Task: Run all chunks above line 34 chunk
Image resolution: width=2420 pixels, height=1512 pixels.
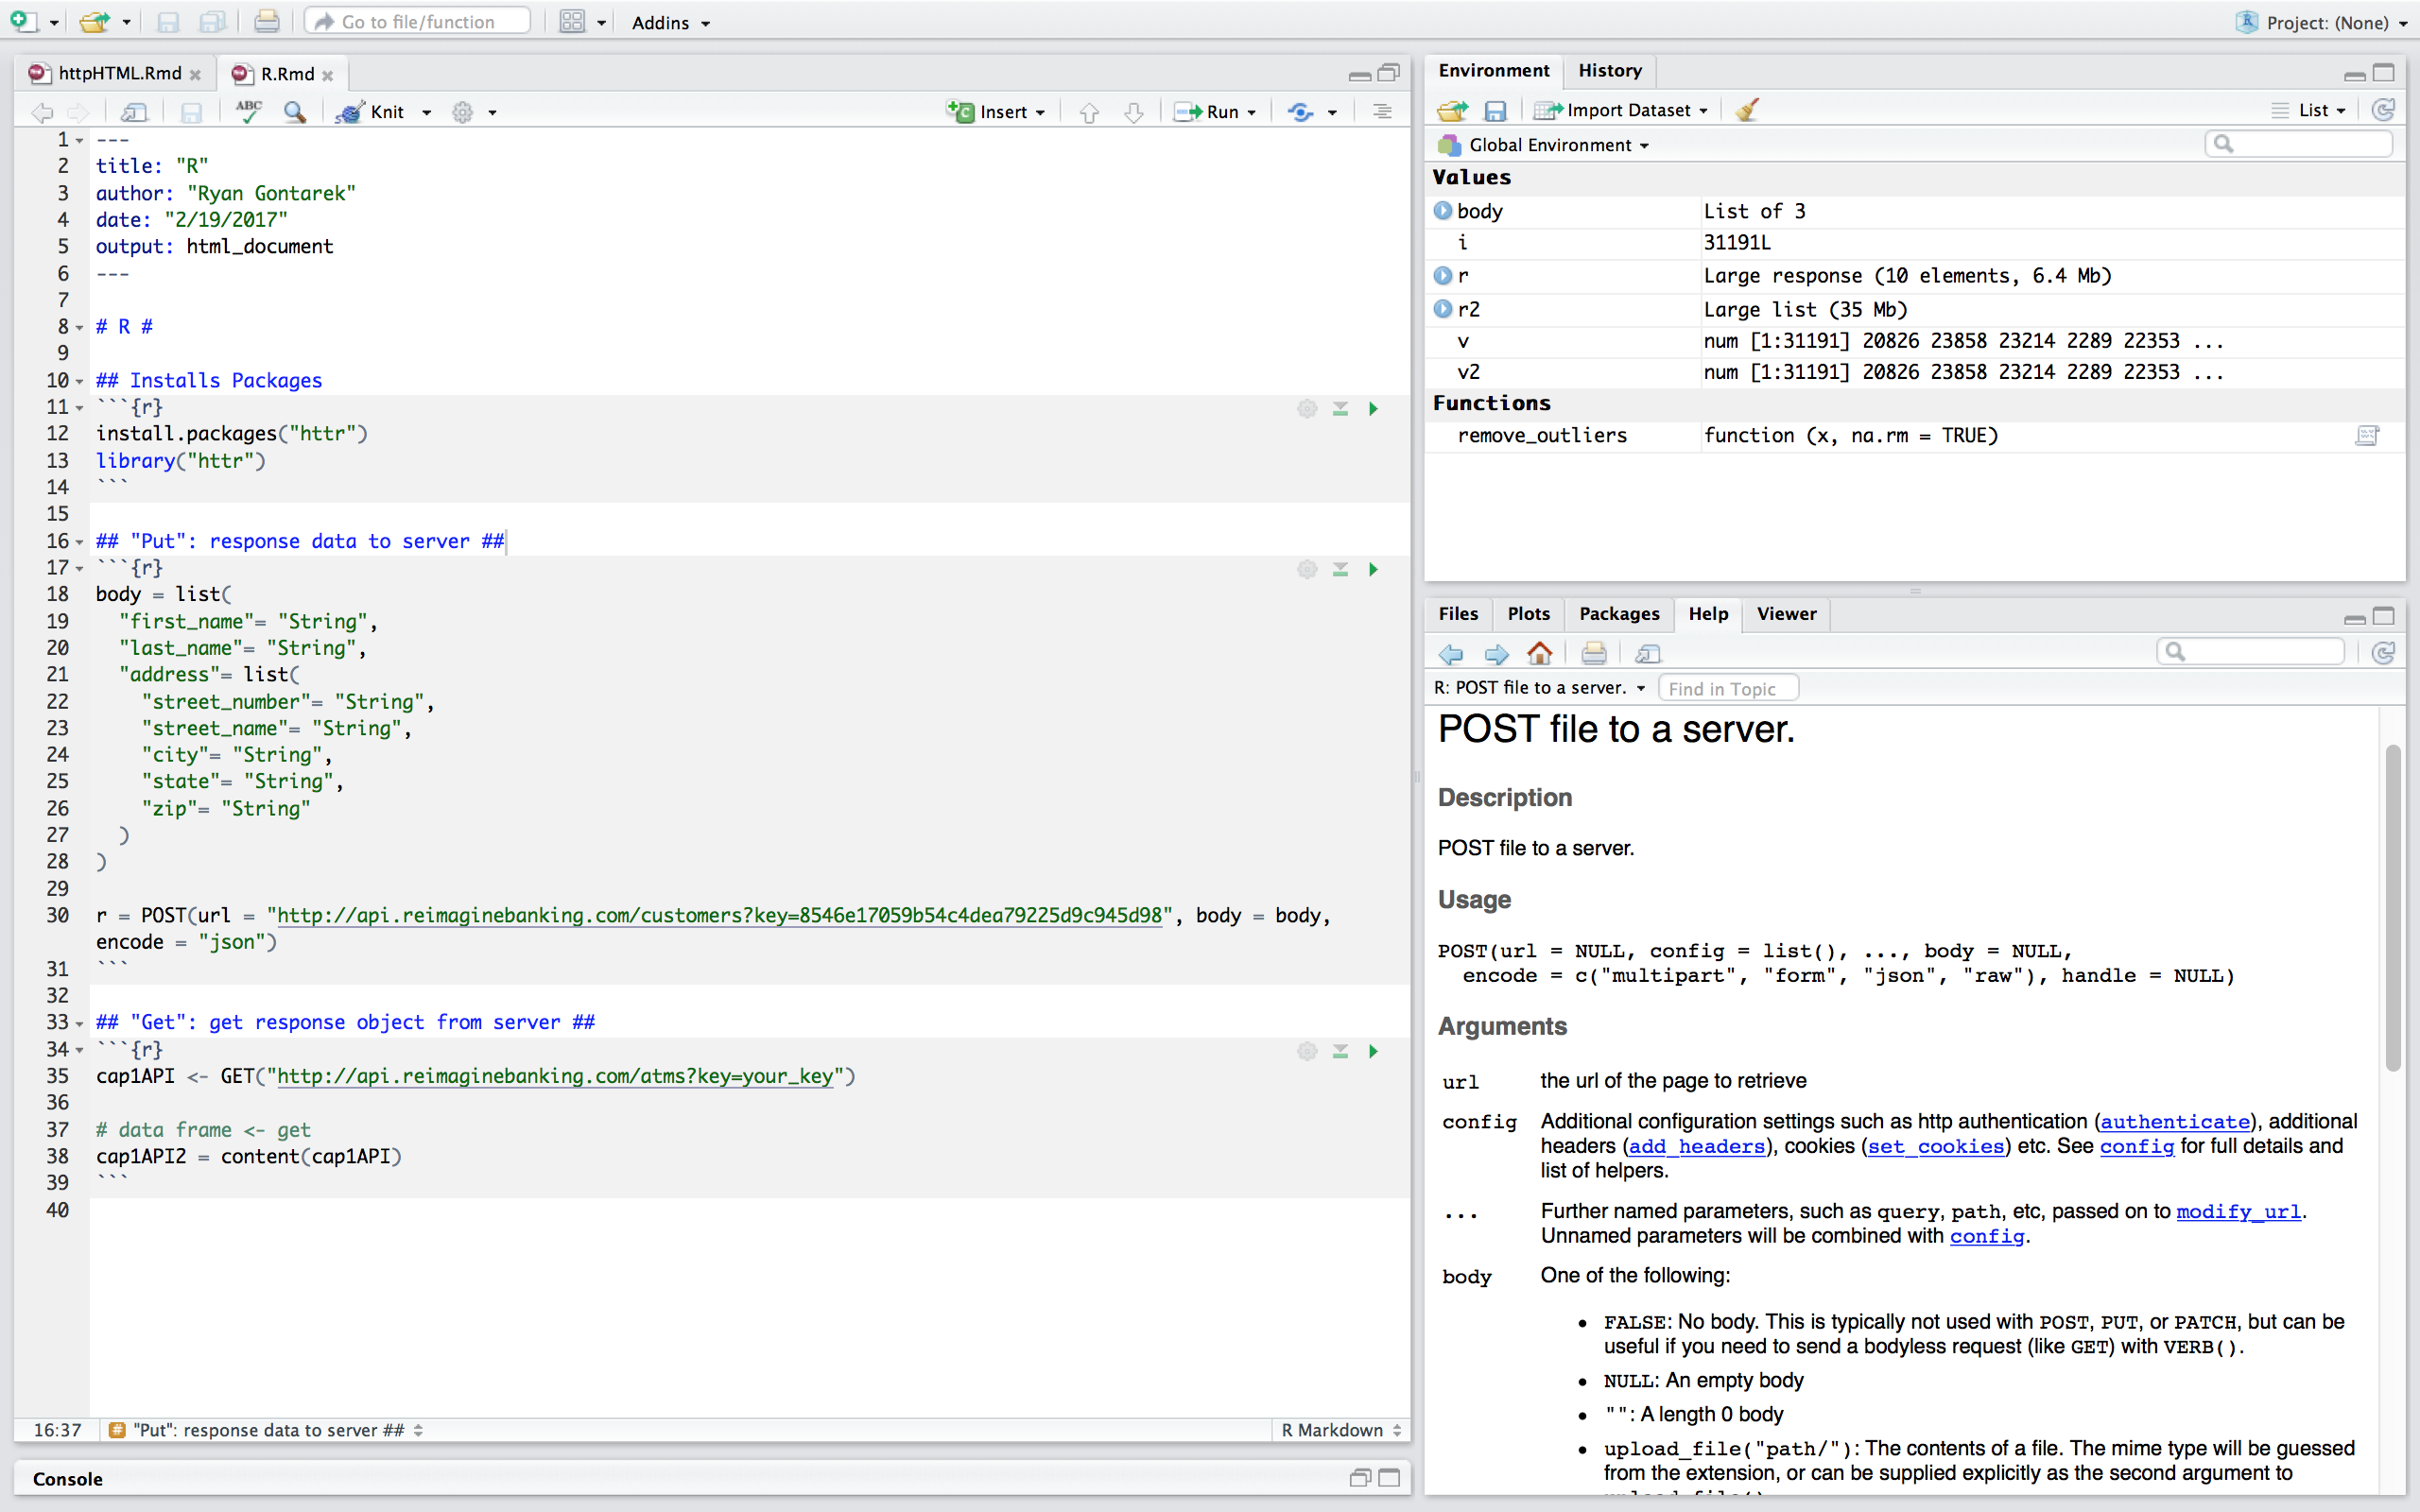Action: [x=1340, y=1051]
